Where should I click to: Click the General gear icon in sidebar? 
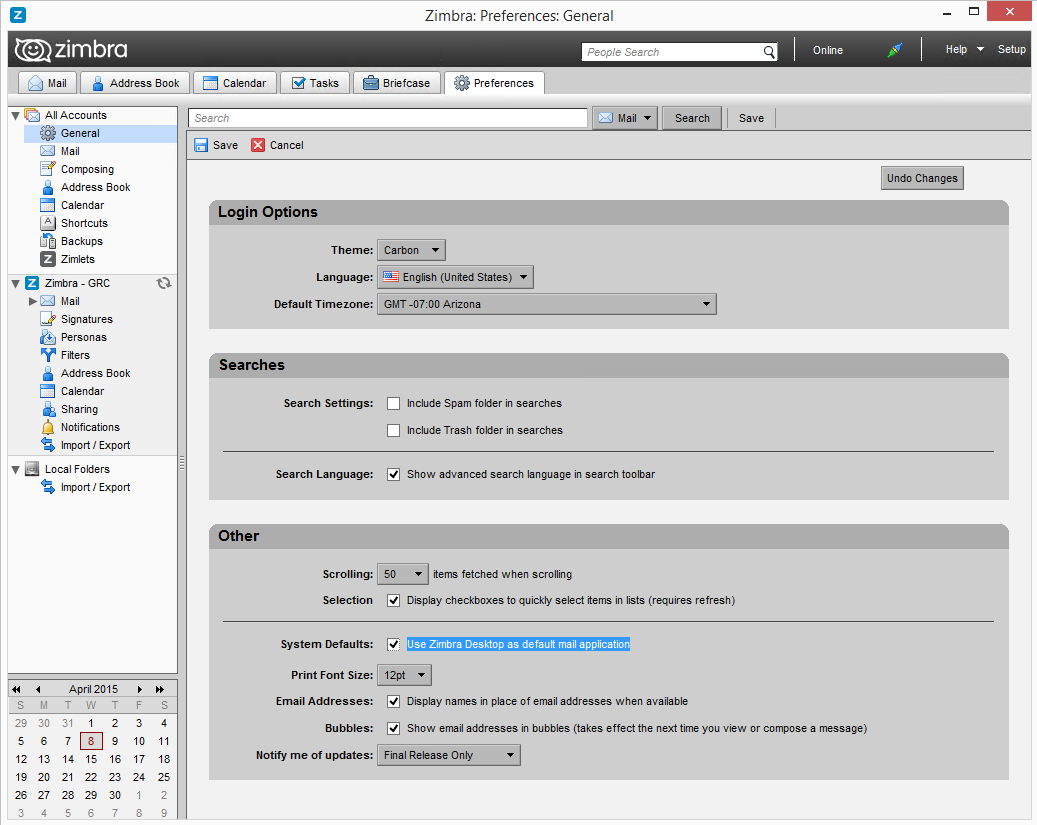(48, 133)
